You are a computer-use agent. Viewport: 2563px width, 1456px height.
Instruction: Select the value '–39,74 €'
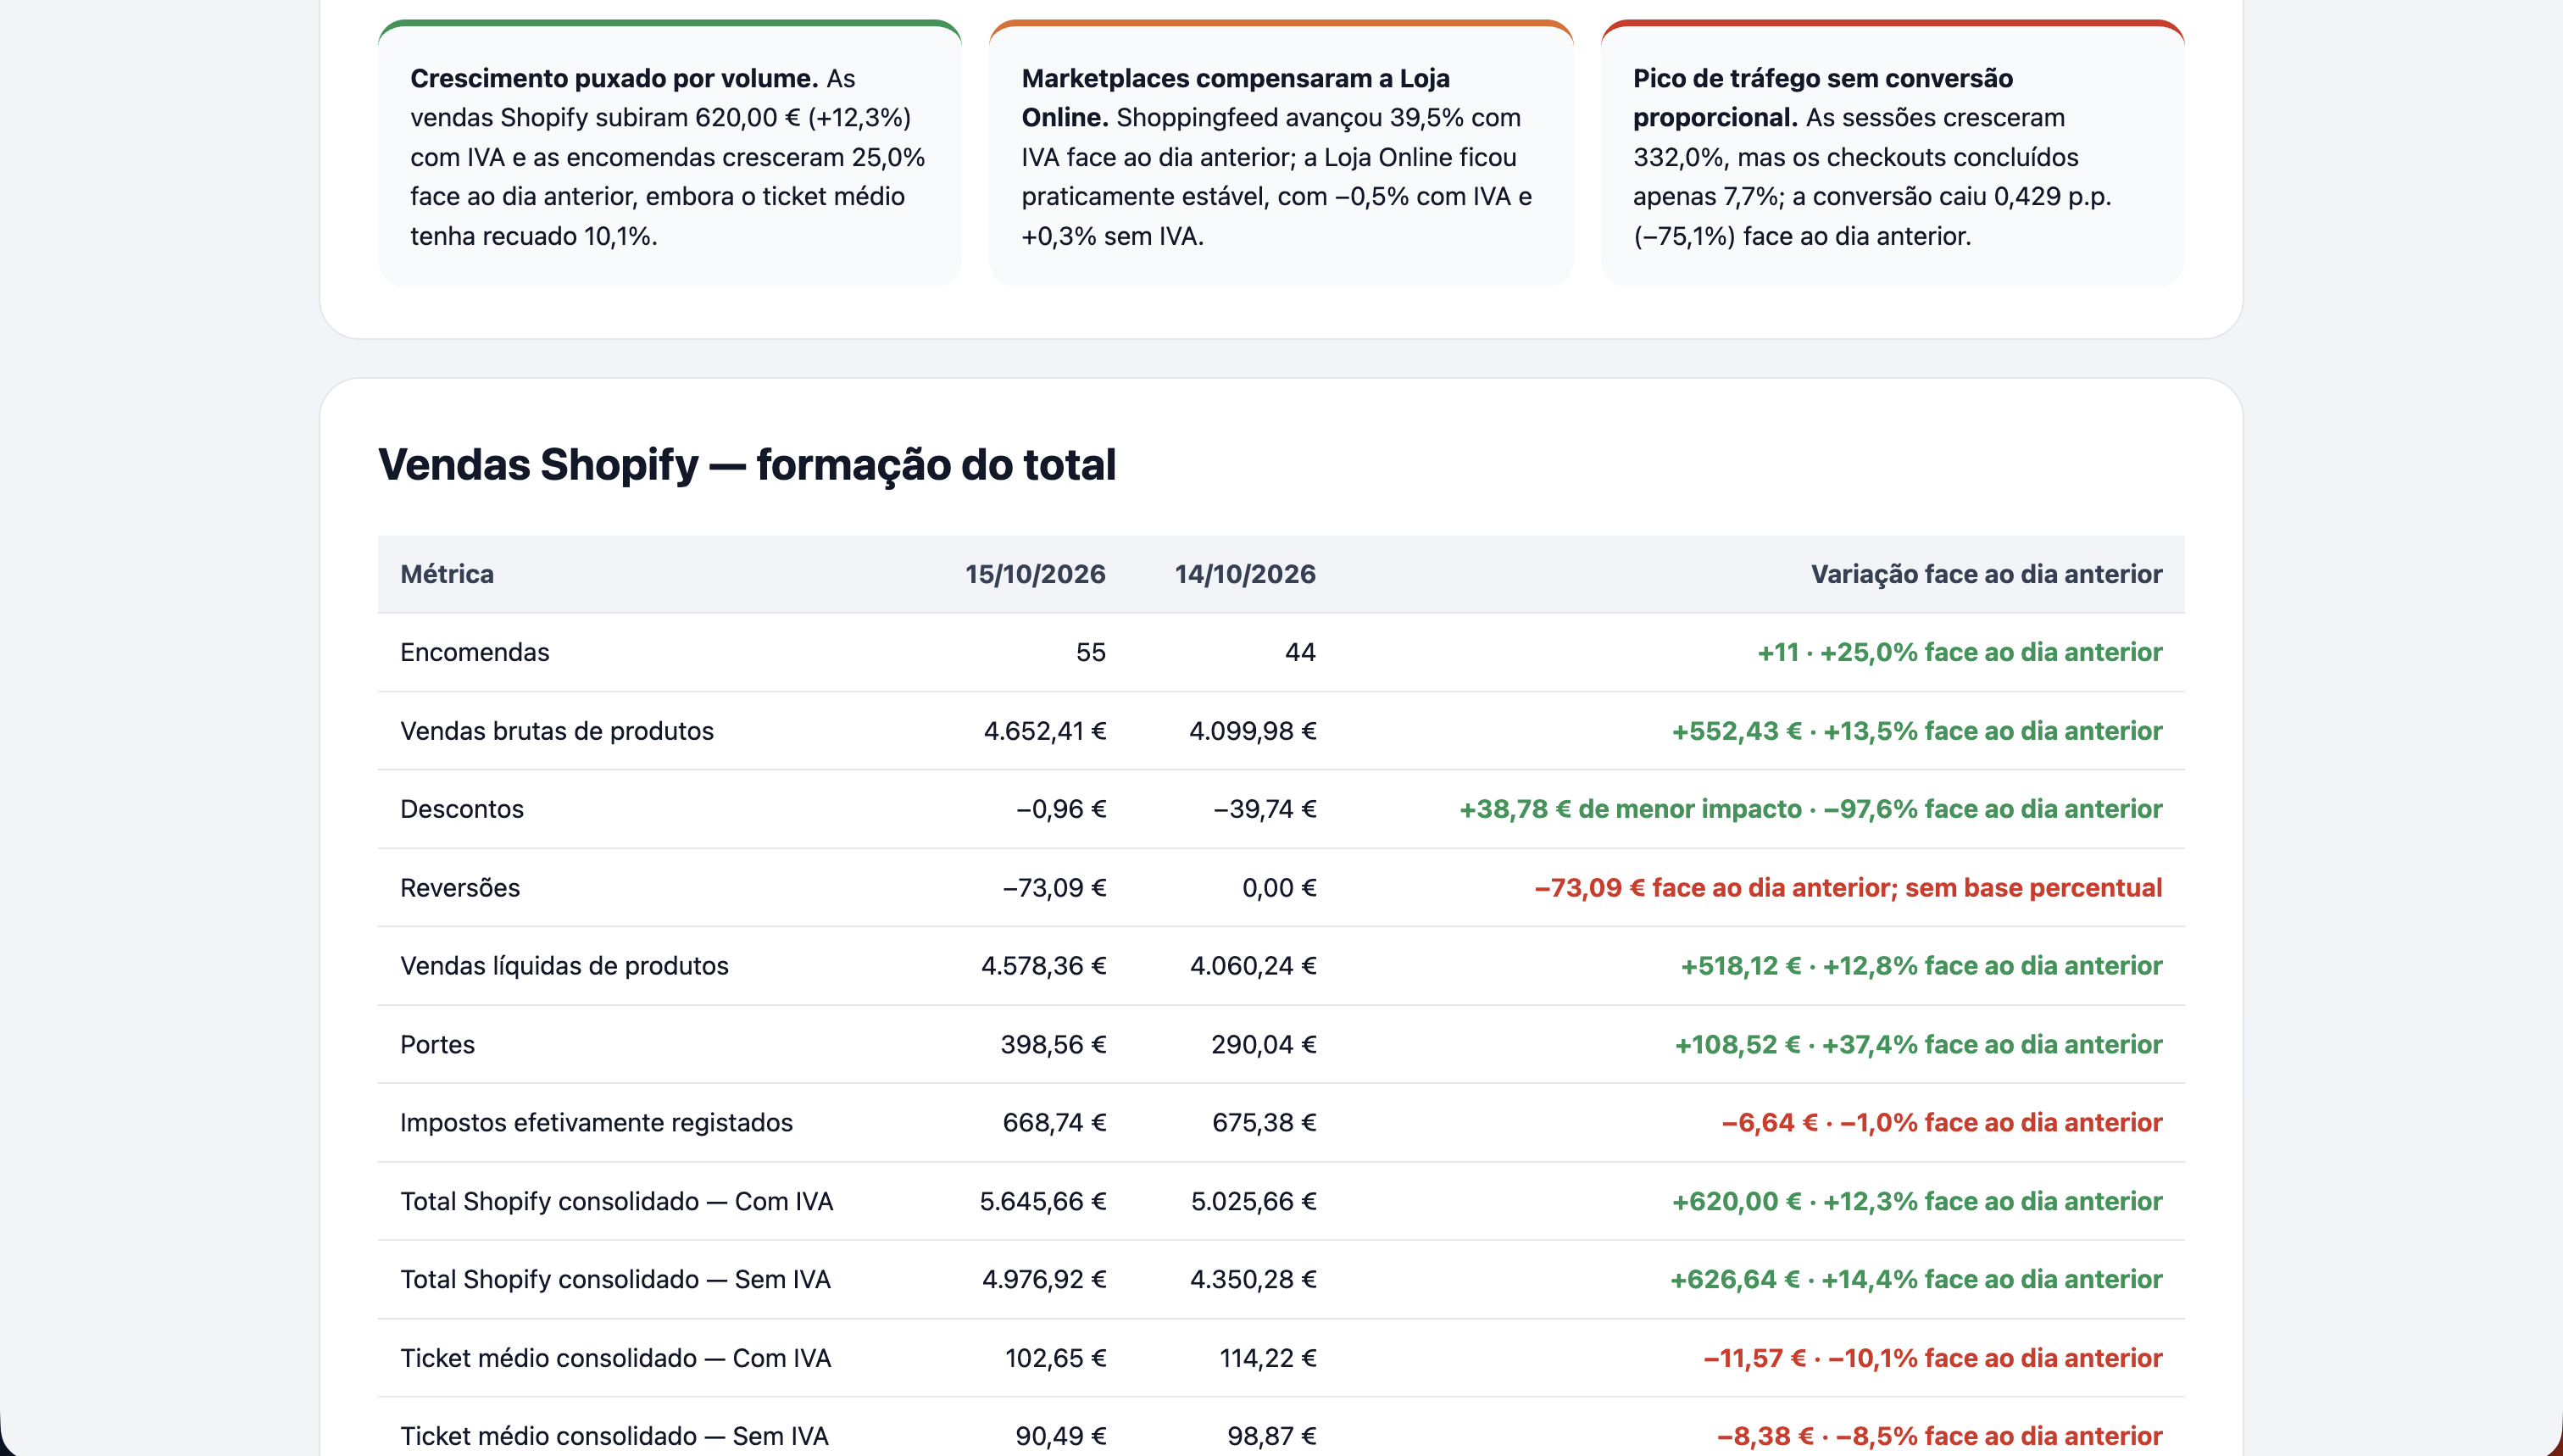point(1265,809)
